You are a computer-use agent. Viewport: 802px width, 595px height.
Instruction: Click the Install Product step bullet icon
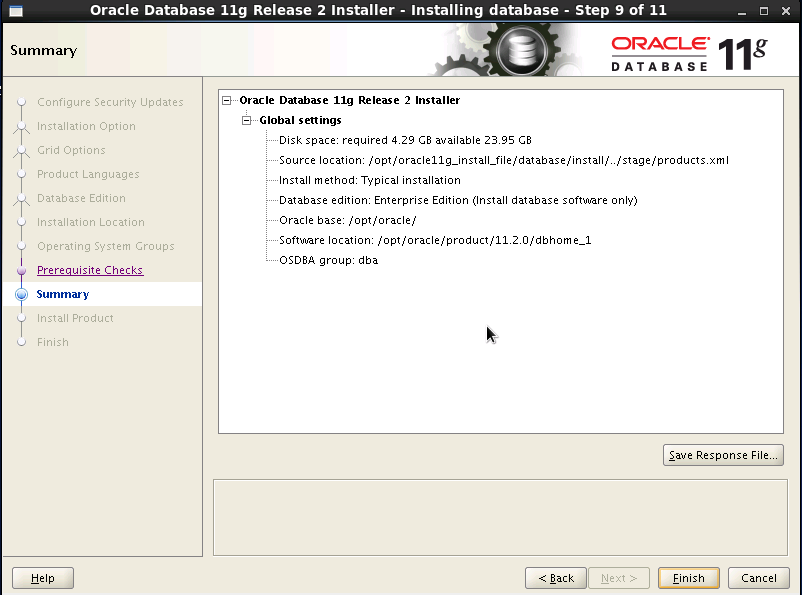21,318
